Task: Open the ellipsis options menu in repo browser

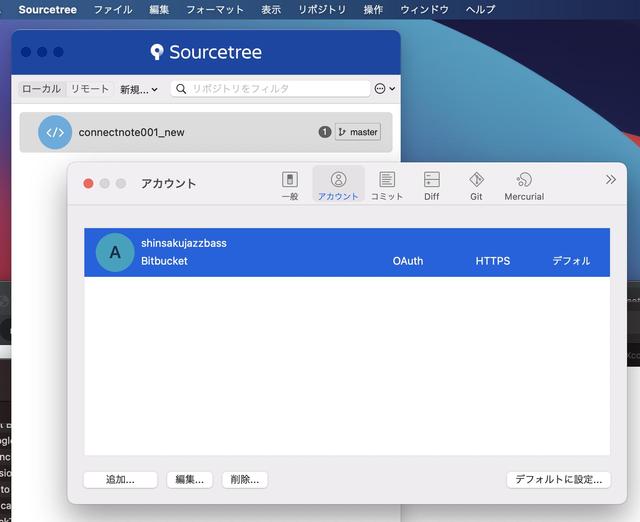Action: (x=384, y=89)
